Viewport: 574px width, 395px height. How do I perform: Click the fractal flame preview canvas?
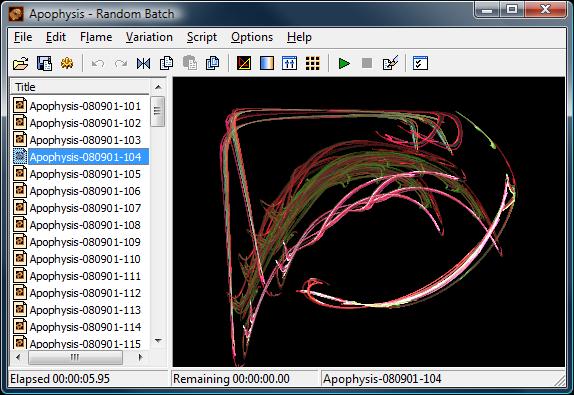tap(369, 221)
